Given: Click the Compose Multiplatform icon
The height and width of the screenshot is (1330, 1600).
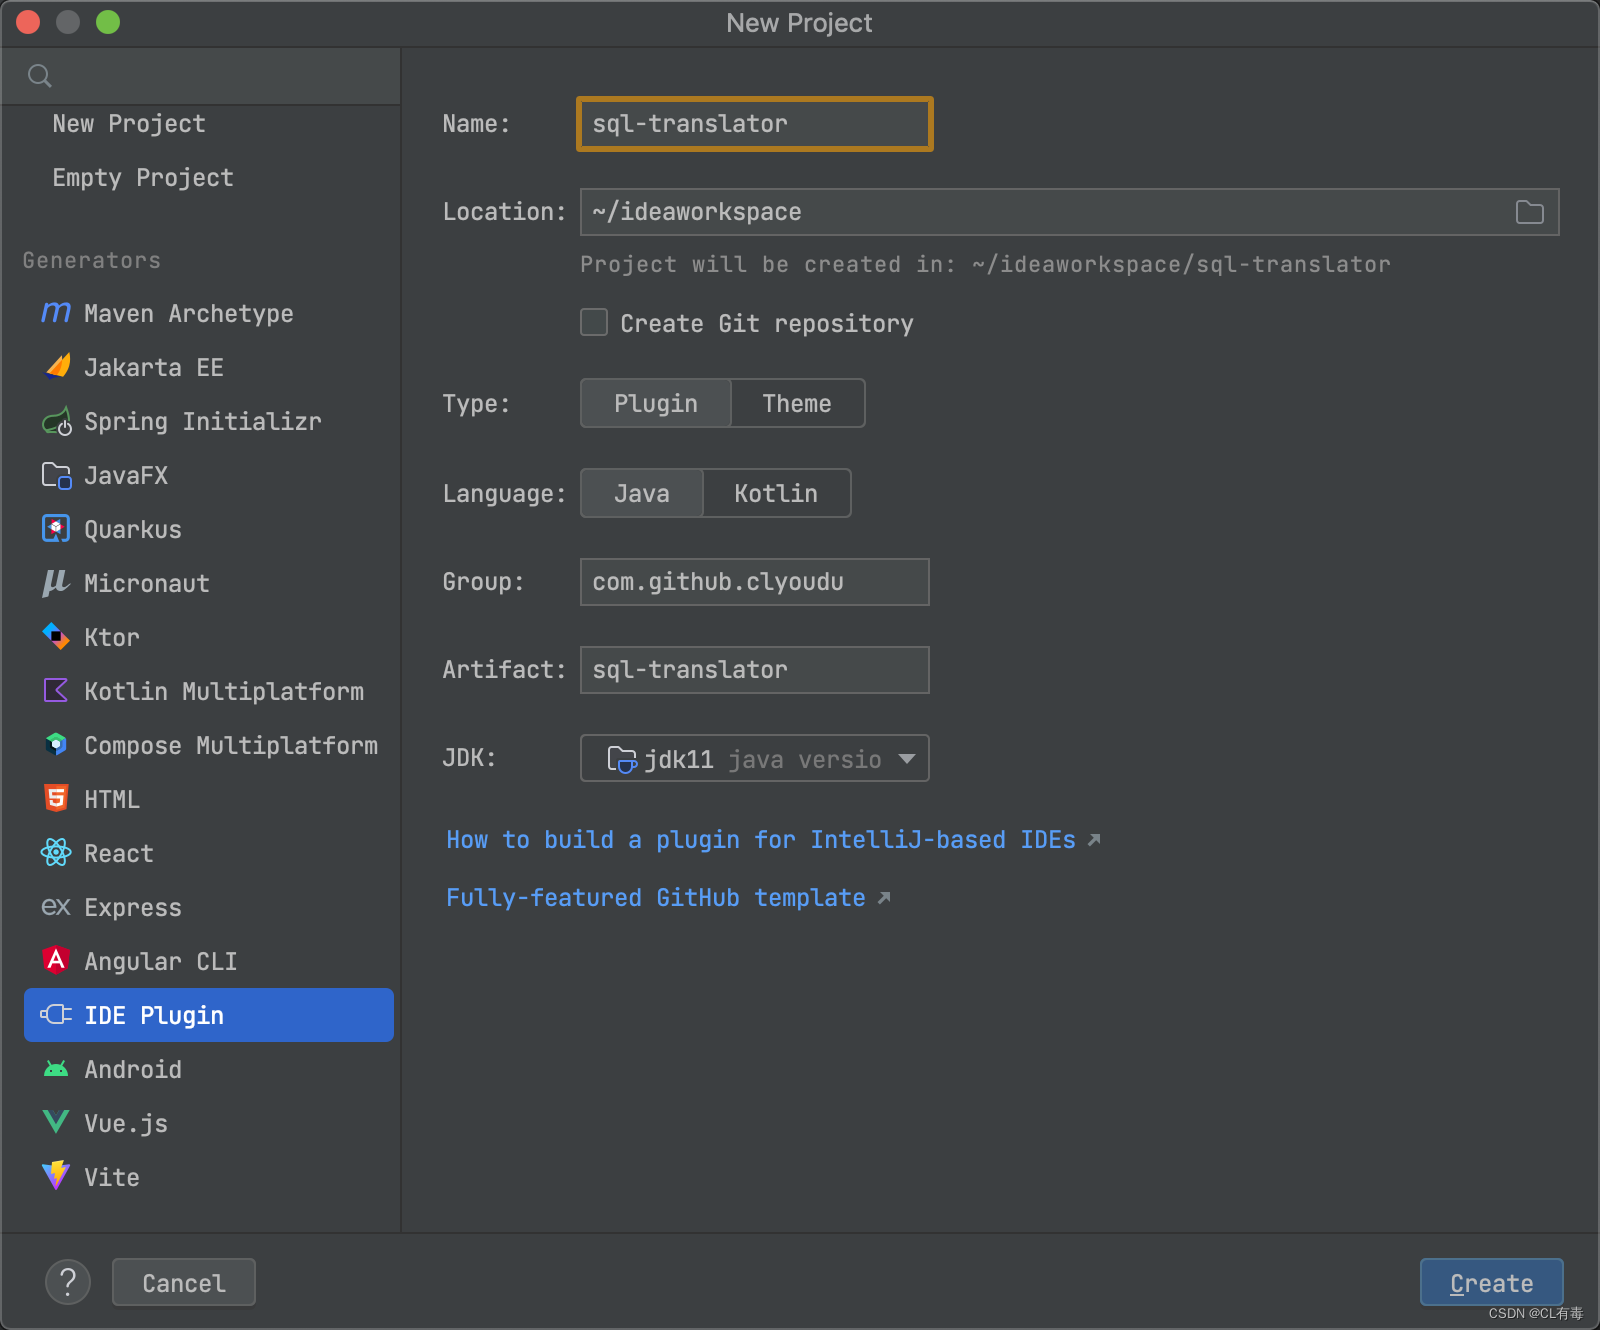Looking at the screenshot, I should click(x=56, y=744).
